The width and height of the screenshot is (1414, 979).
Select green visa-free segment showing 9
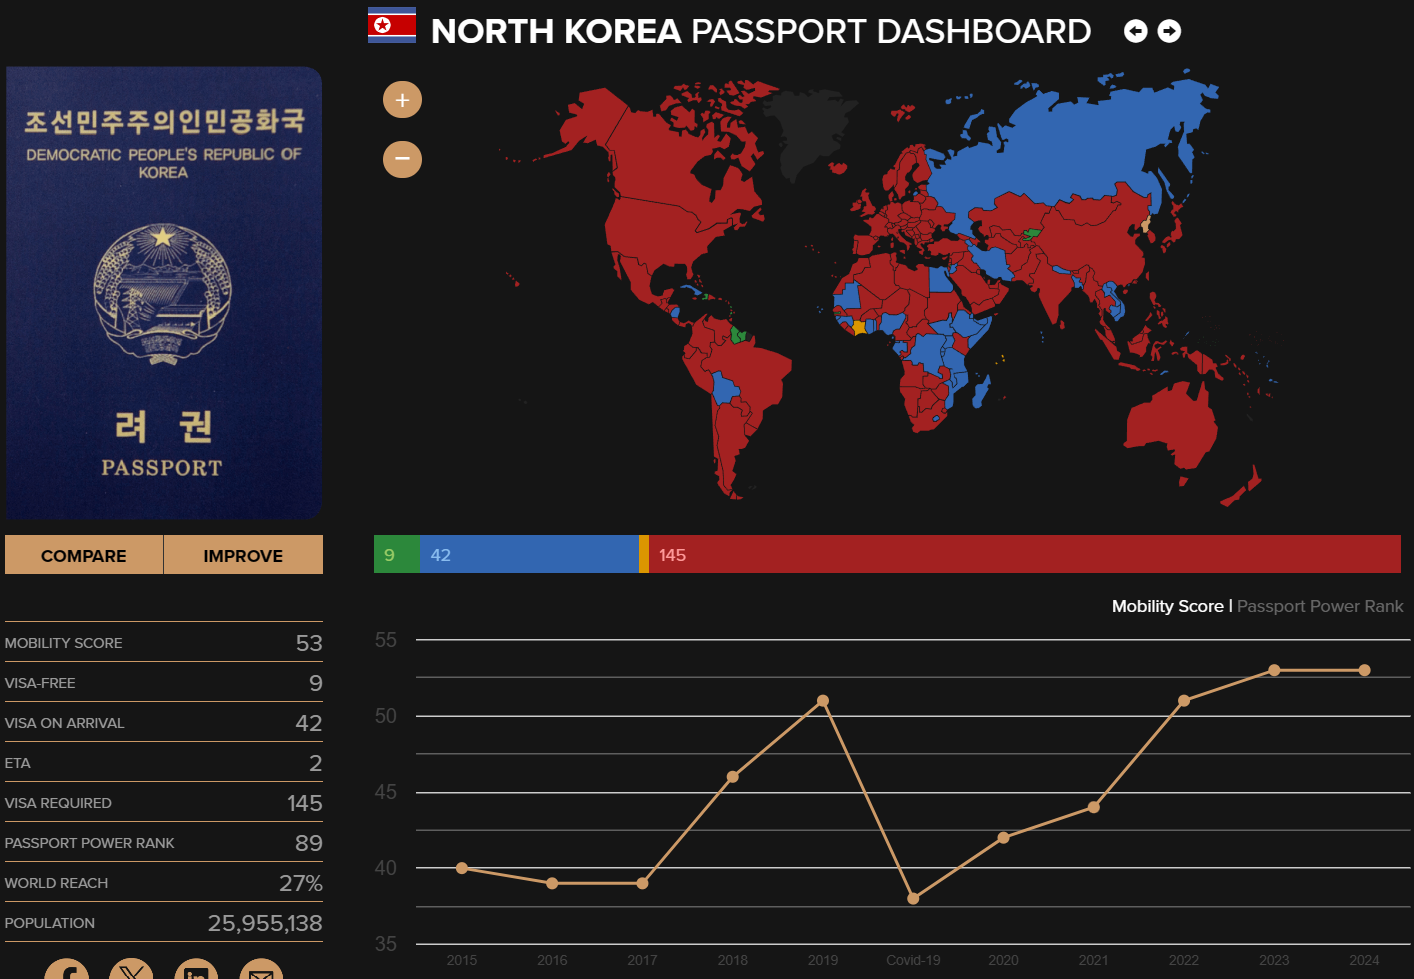(396, 554)
